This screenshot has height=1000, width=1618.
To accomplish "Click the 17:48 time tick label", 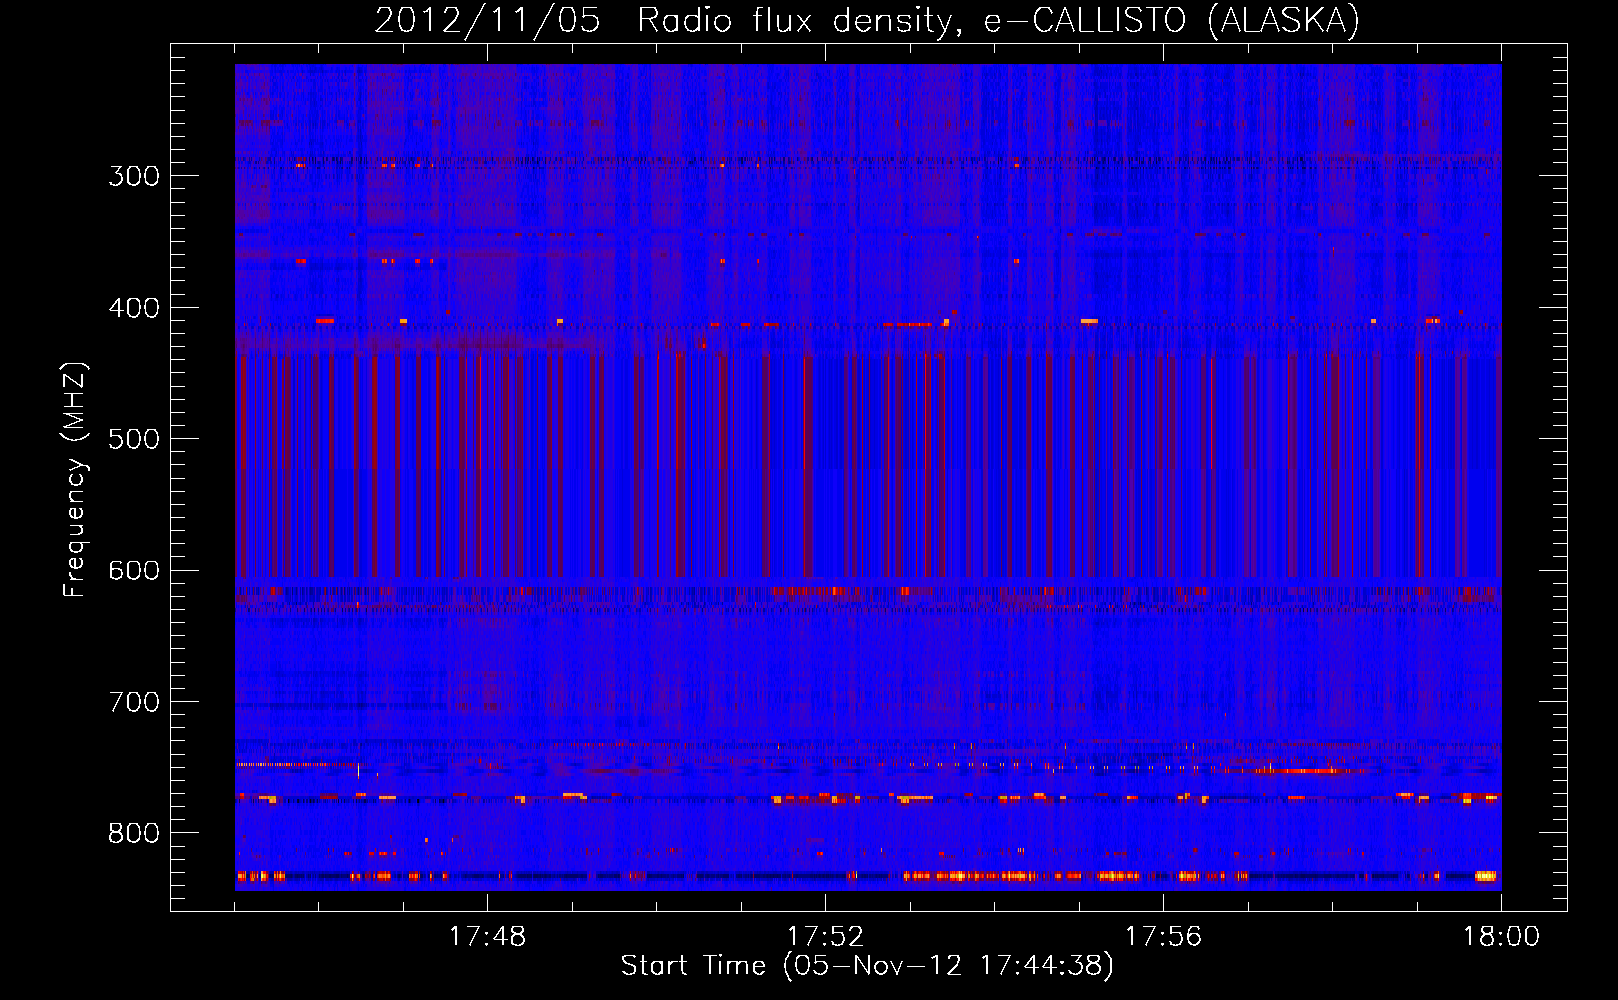I will click(487, 937).
